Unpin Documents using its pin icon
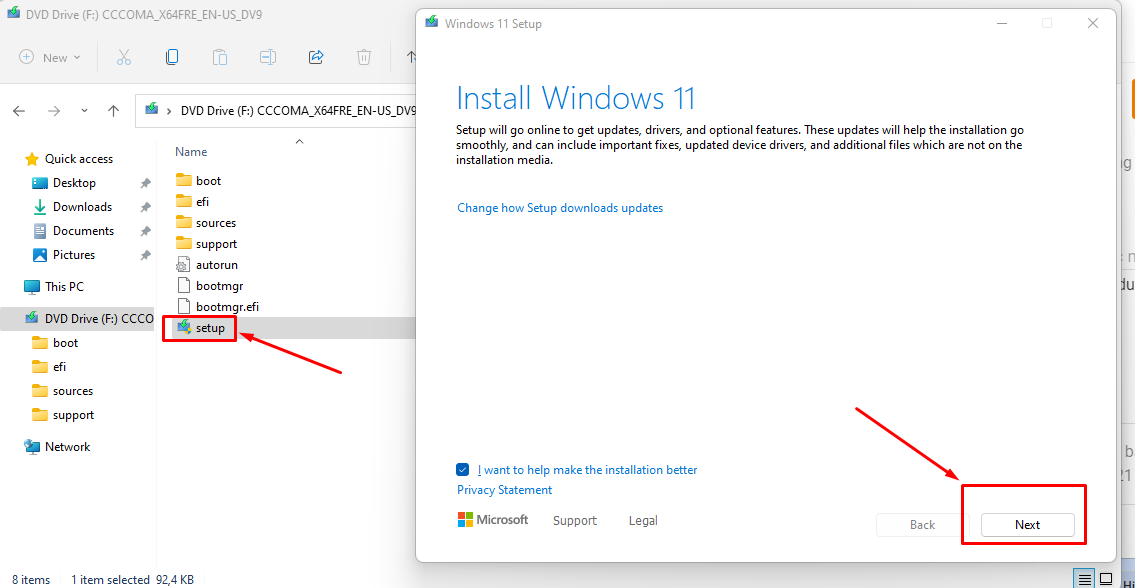Screen dimensions: 1135x588 tap(145, 231)
